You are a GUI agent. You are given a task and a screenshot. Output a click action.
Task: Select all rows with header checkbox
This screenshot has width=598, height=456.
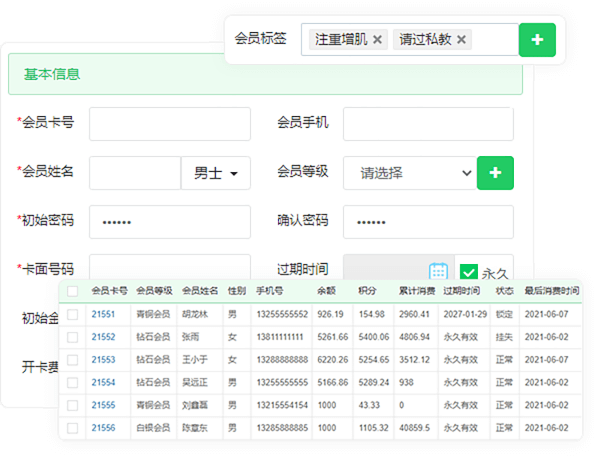coord(72,291)
